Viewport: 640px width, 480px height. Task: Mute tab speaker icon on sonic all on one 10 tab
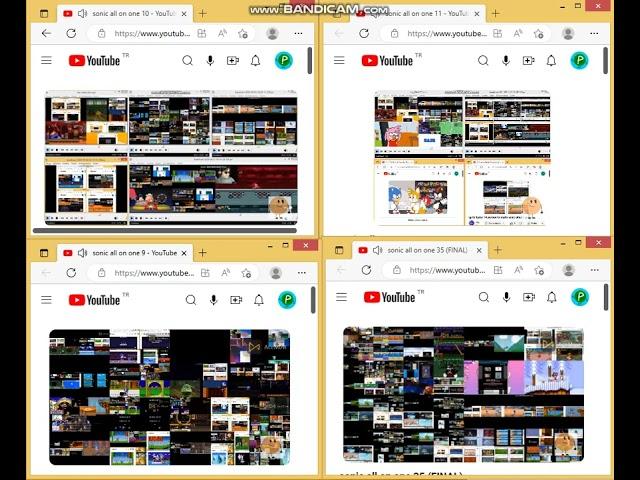pos(82,13)
